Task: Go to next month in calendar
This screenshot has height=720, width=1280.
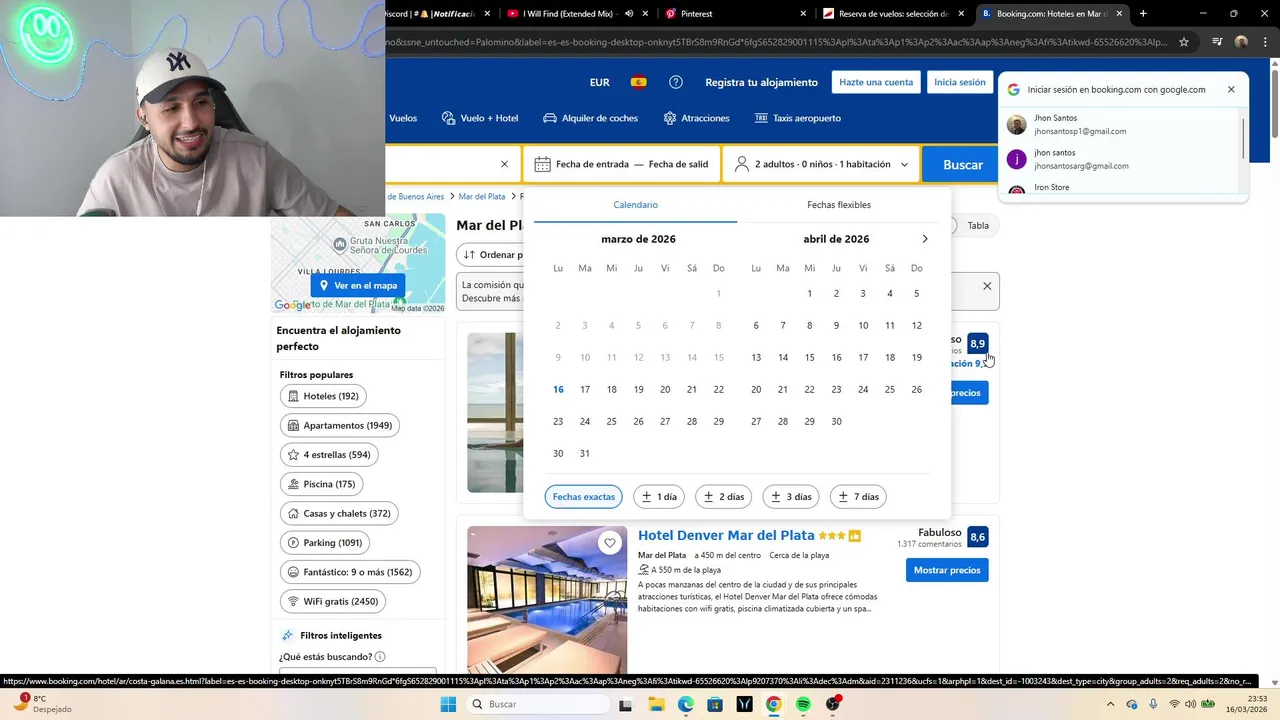Action: point(924,239)
